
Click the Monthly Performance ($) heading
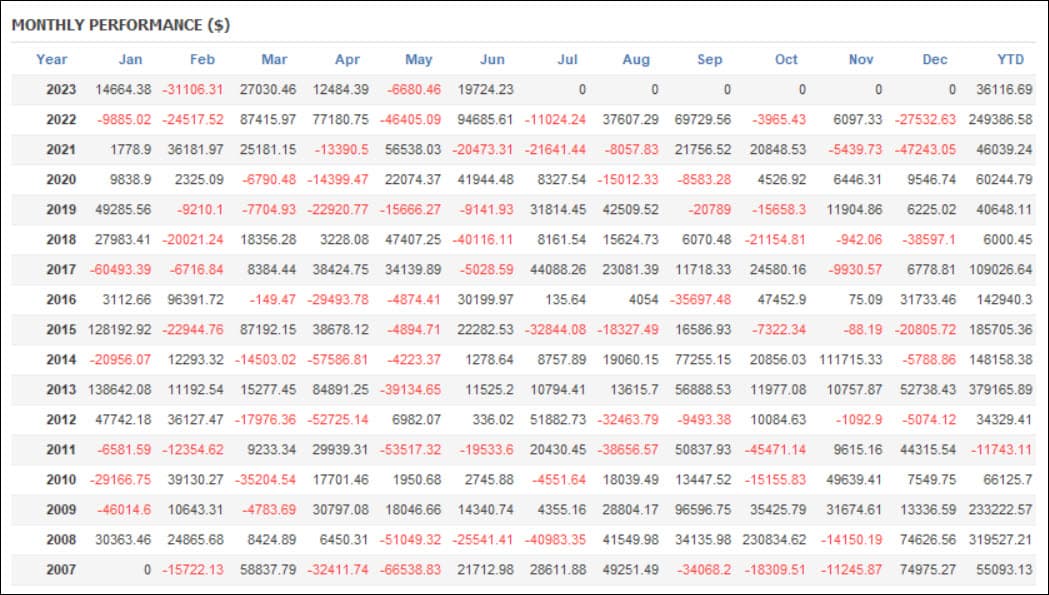point(121,25)
